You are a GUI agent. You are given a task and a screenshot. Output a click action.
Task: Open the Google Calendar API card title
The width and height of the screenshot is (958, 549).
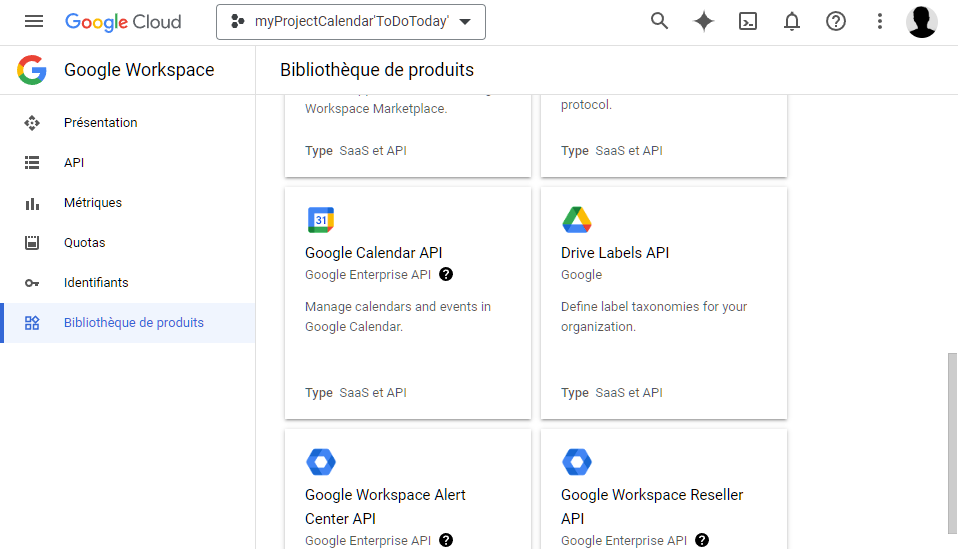coord(373,253)
